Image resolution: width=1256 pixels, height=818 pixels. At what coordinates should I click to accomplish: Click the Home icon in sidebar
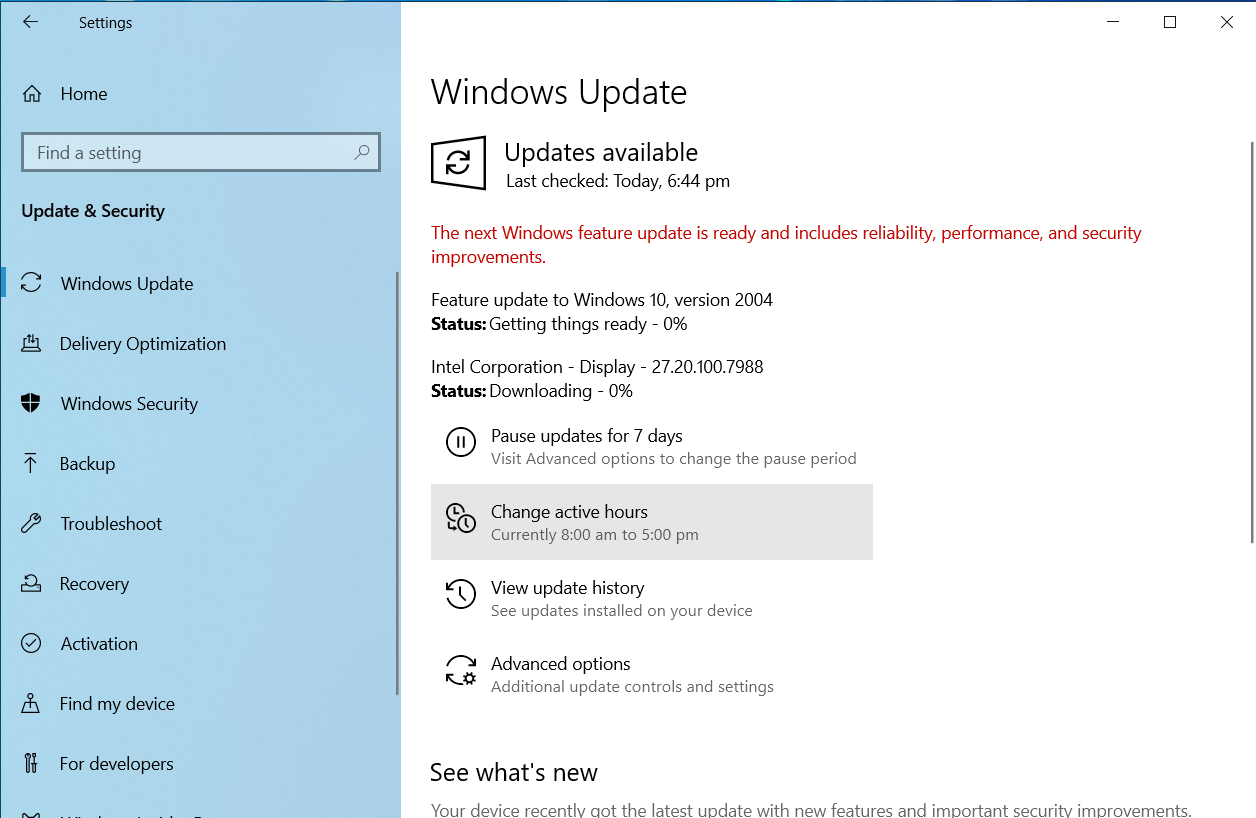(32, 94)
